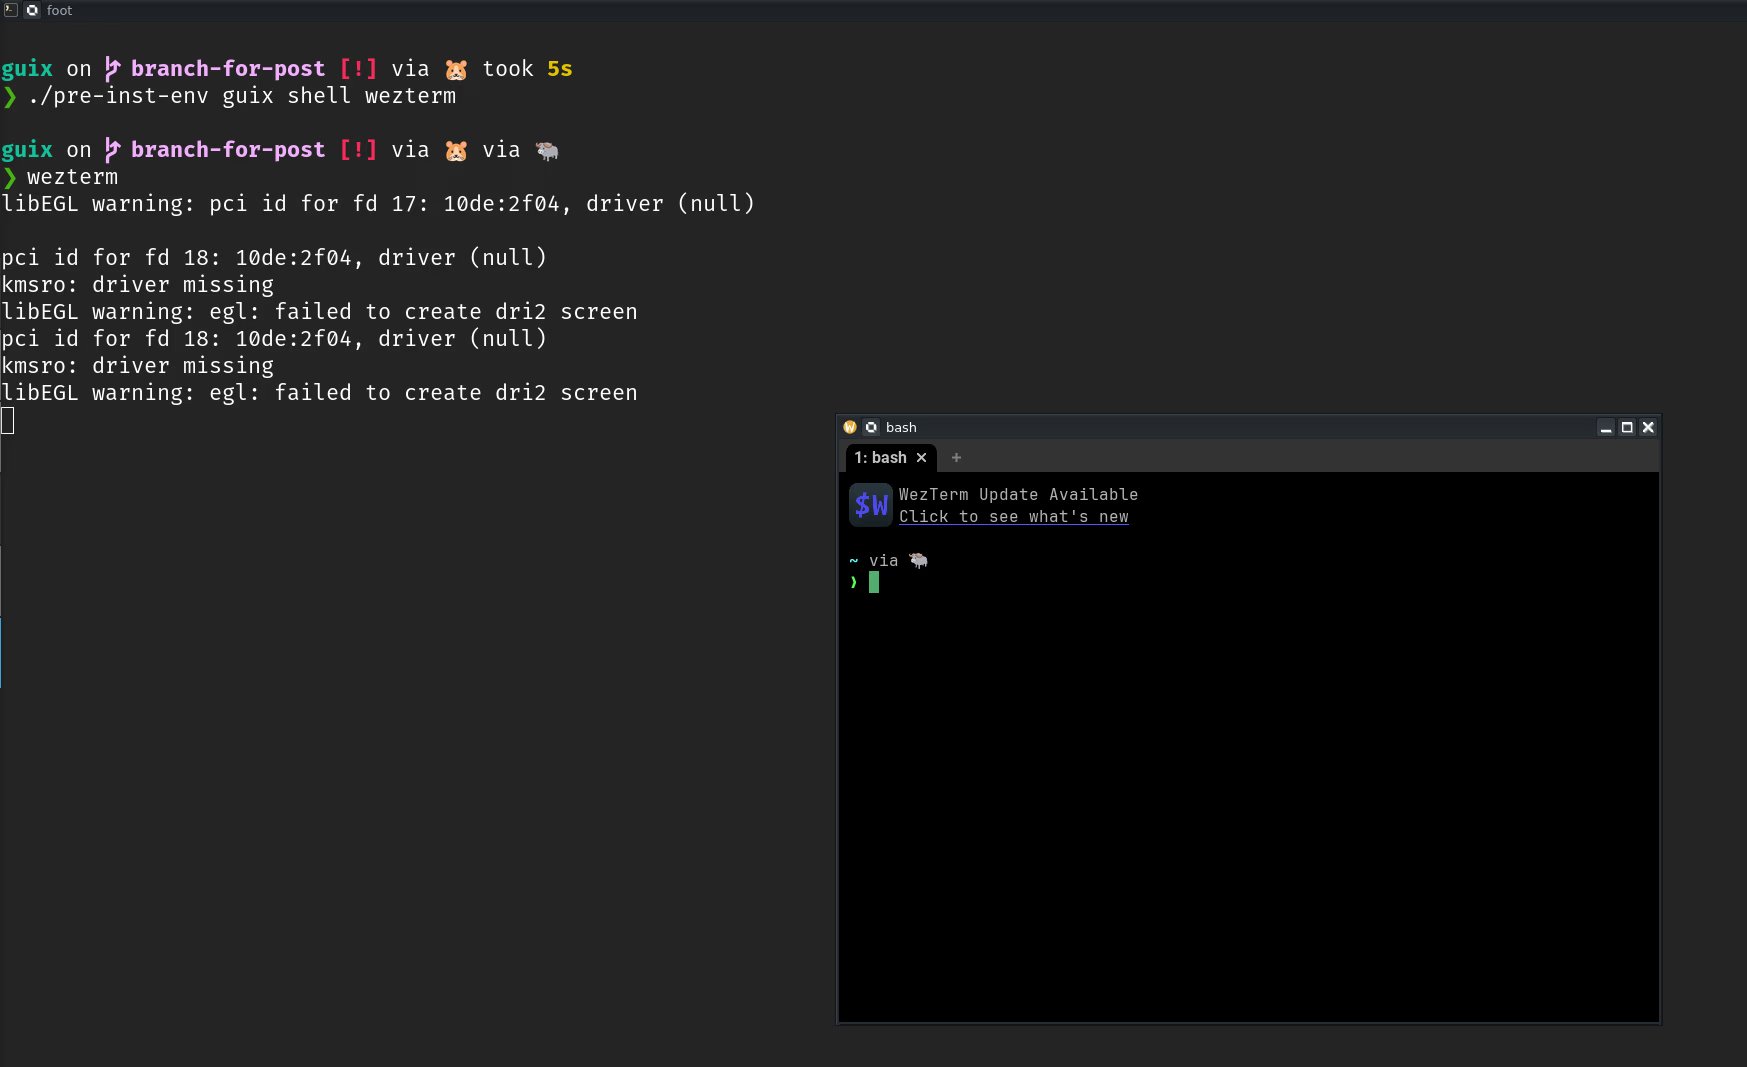The width and height of the screenshot is (1747, 1067).
Task: Maximize the WezTerm bash window
Action: pos(1627,428)
